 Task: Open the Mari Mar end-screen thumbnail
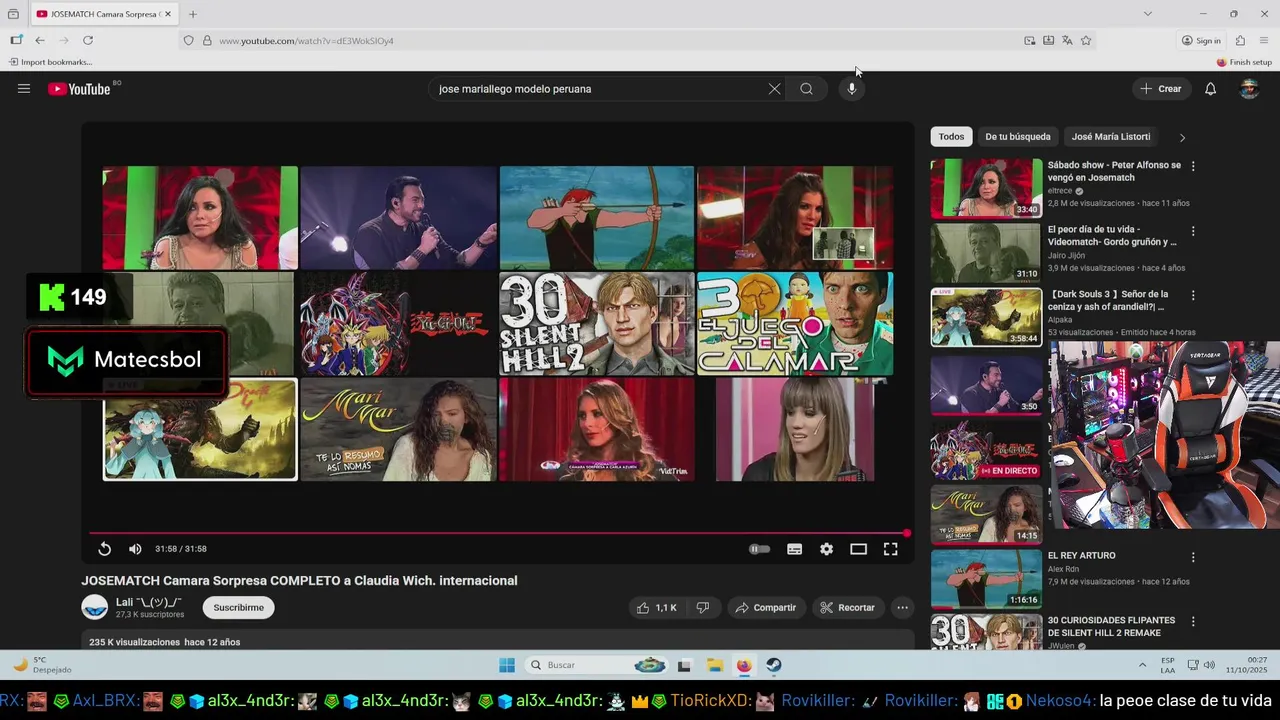[x=398, y=429]
